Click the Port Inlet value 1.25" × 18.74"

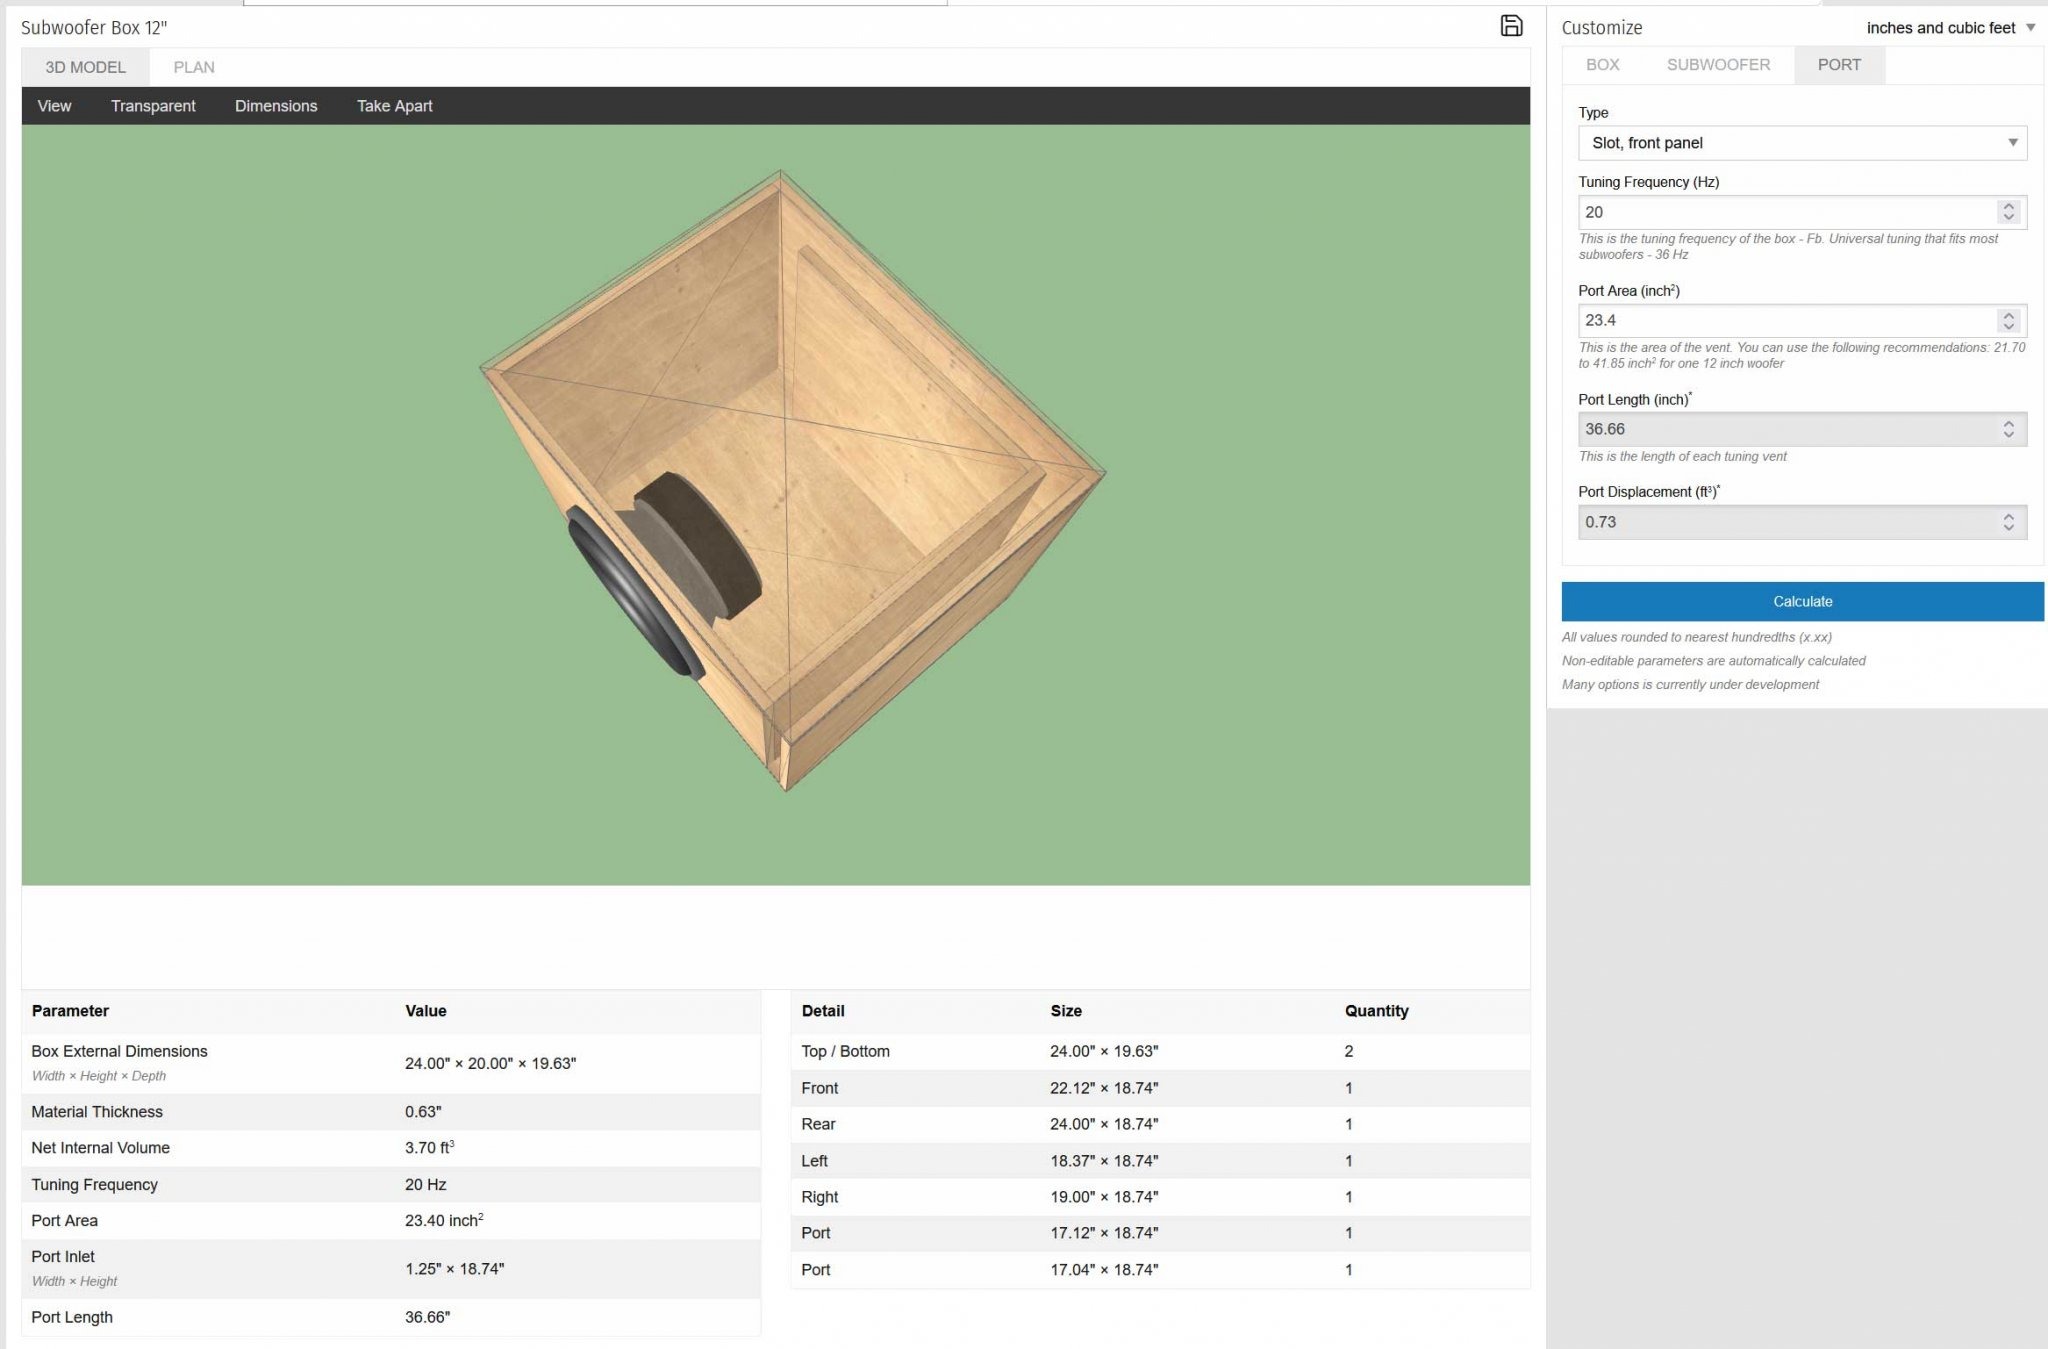point(454,1268)
